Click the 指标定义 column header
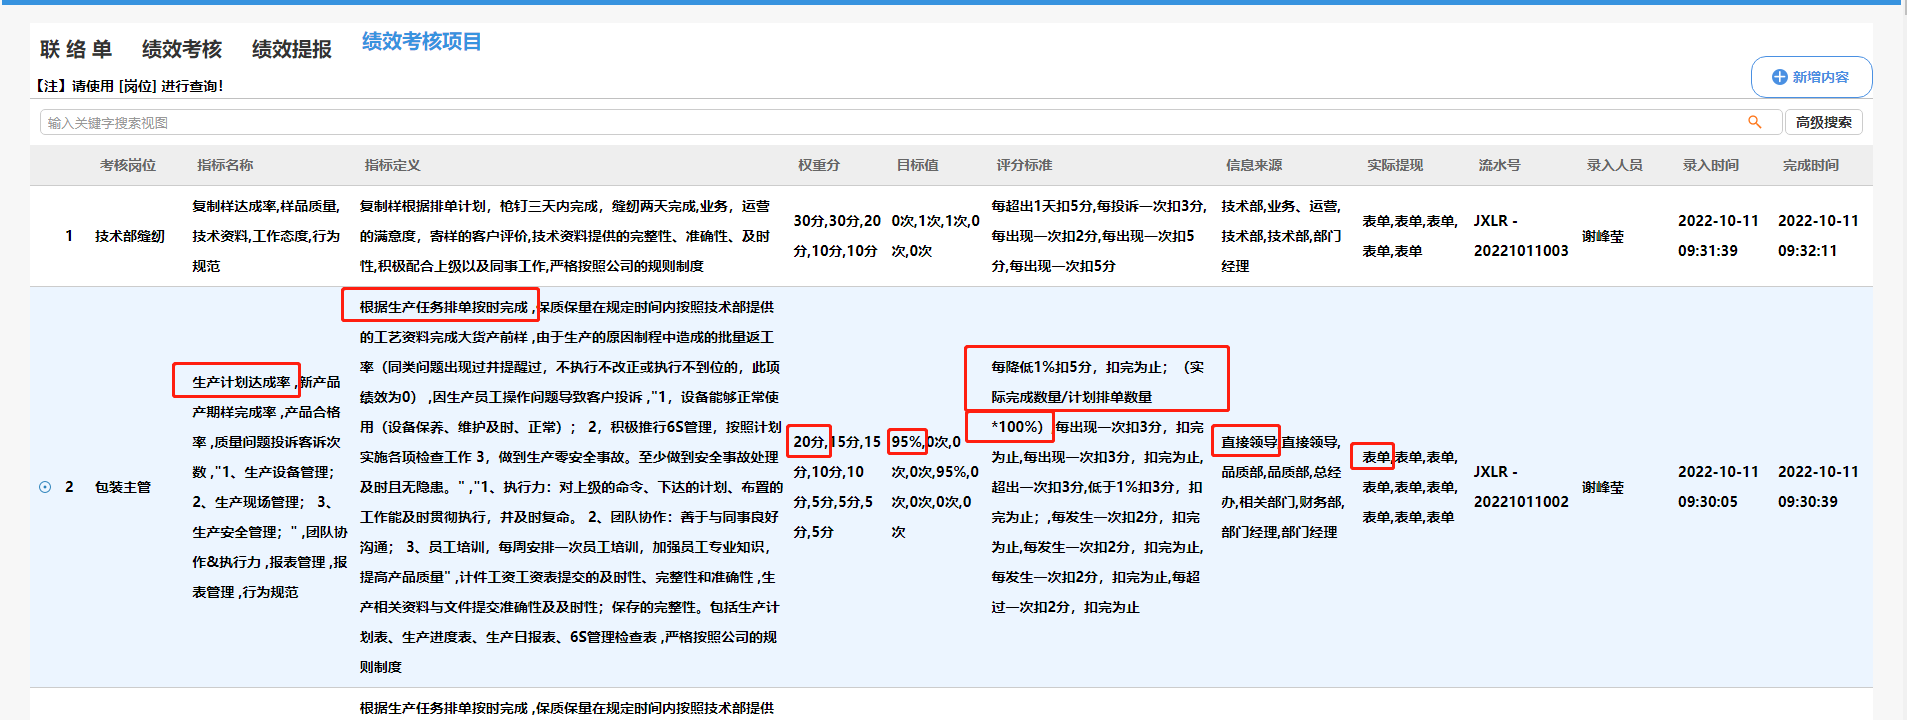Image resolution: width=1907 pixels, height=720 pixels. coord(392,165)
